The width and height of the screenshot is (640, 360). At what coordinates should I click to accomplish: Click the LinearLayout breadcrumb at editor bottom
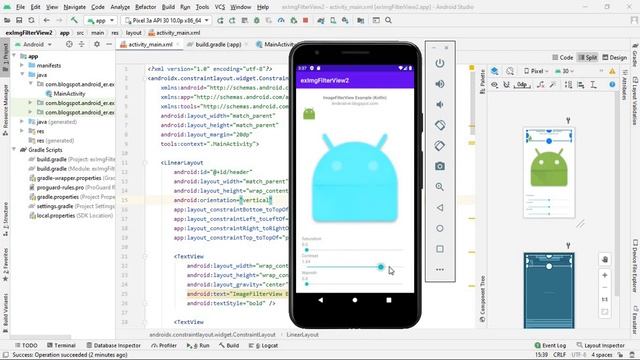click(302, 335)
